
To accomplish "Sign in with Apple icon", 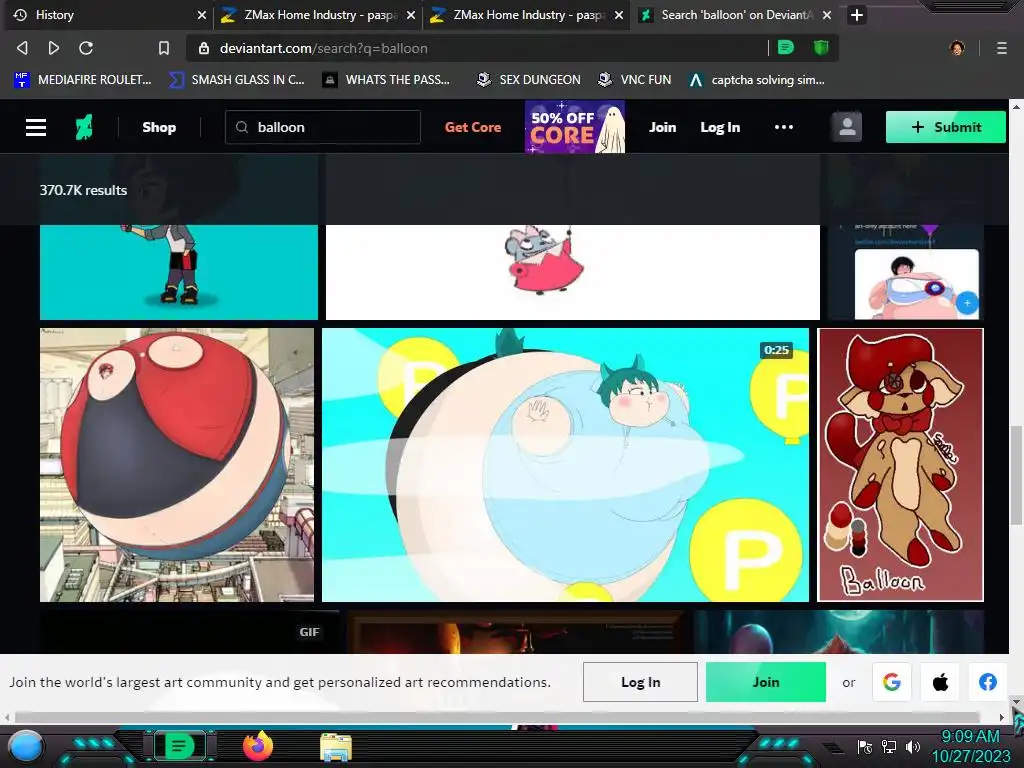I will click(x=940, y=682).
